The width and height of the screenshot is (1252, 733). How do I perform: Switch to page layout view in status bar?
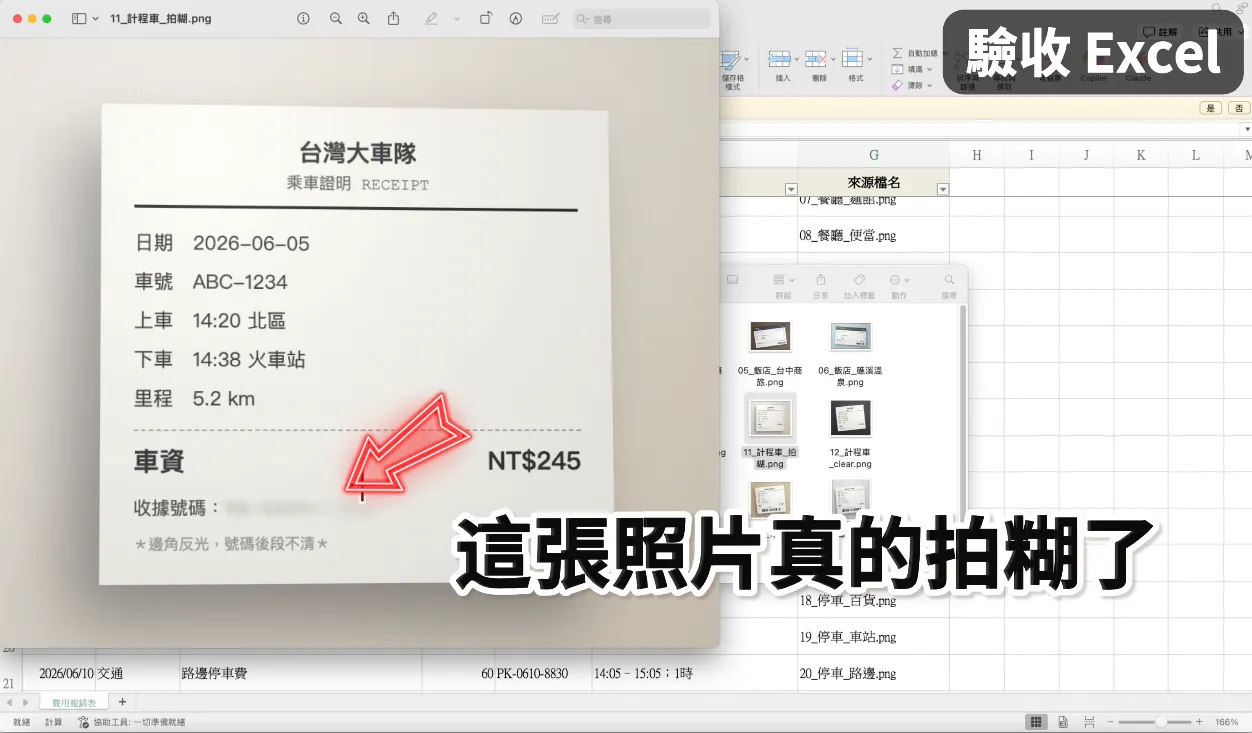point(1062,722)
